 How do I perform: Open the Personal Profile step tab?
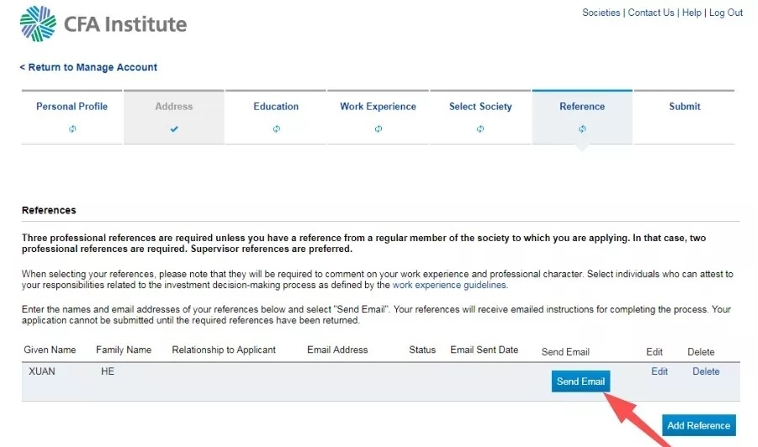coord(72,106)
